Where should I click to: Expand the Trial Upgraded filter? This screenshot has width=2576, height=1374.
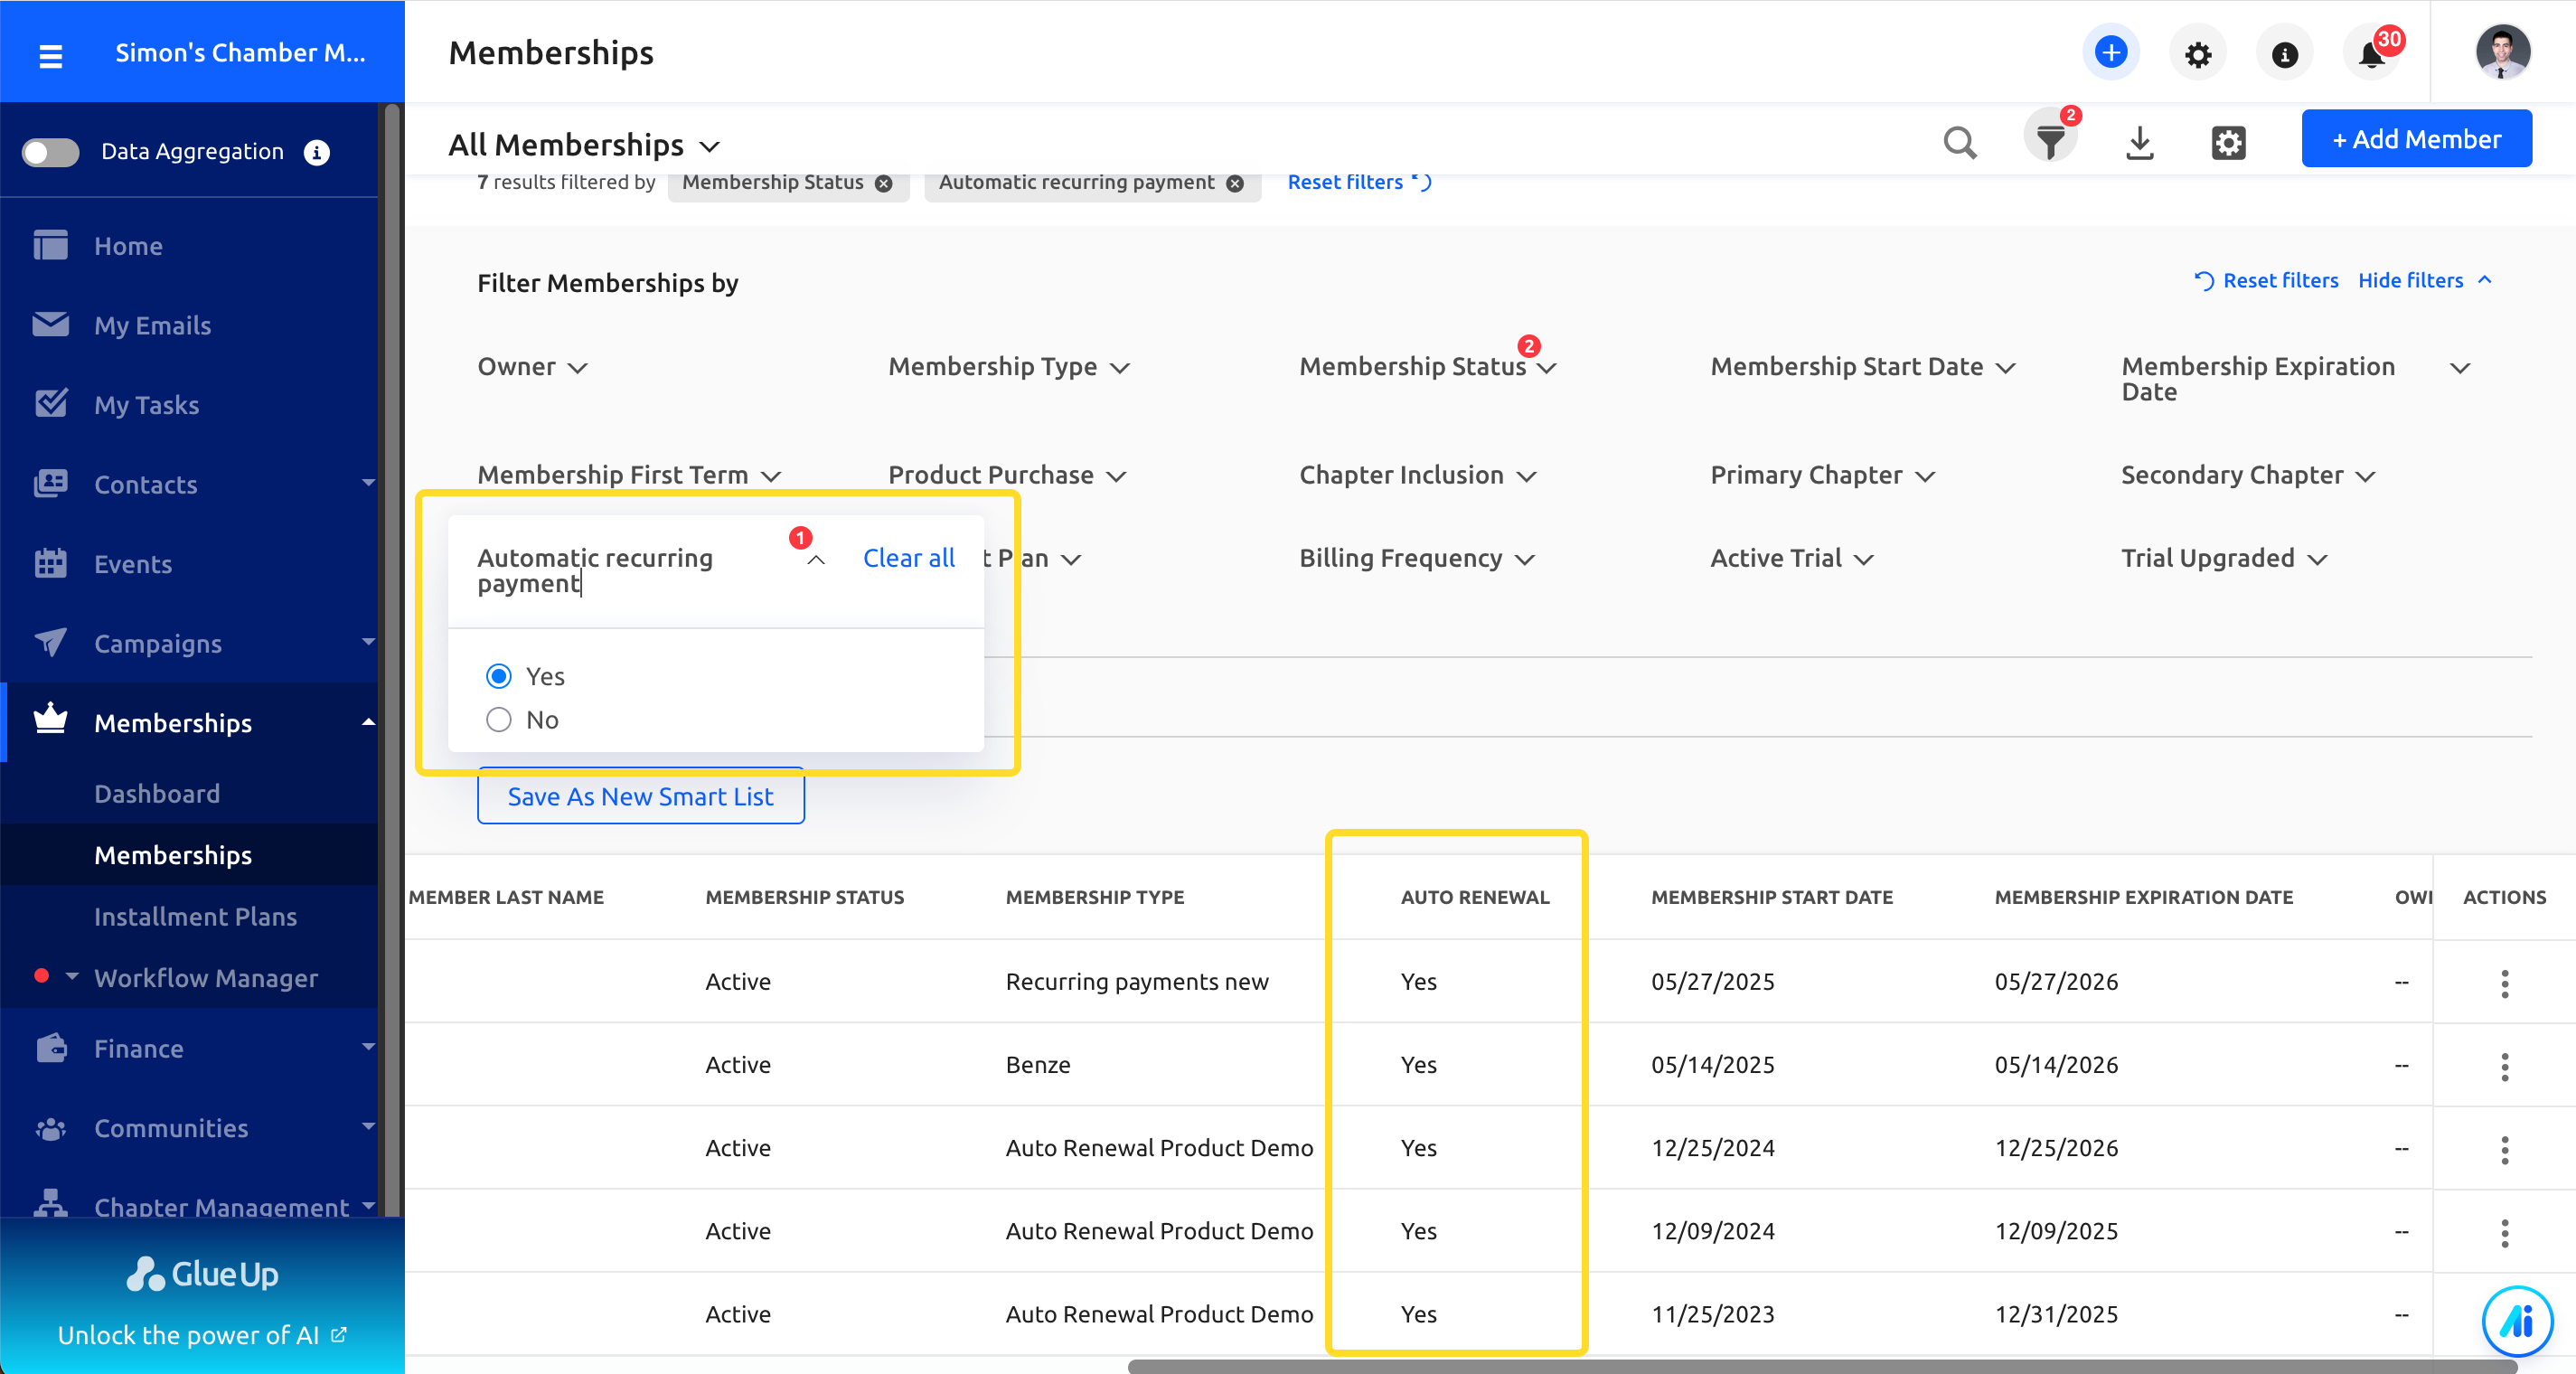click(x=2225, y=557)
